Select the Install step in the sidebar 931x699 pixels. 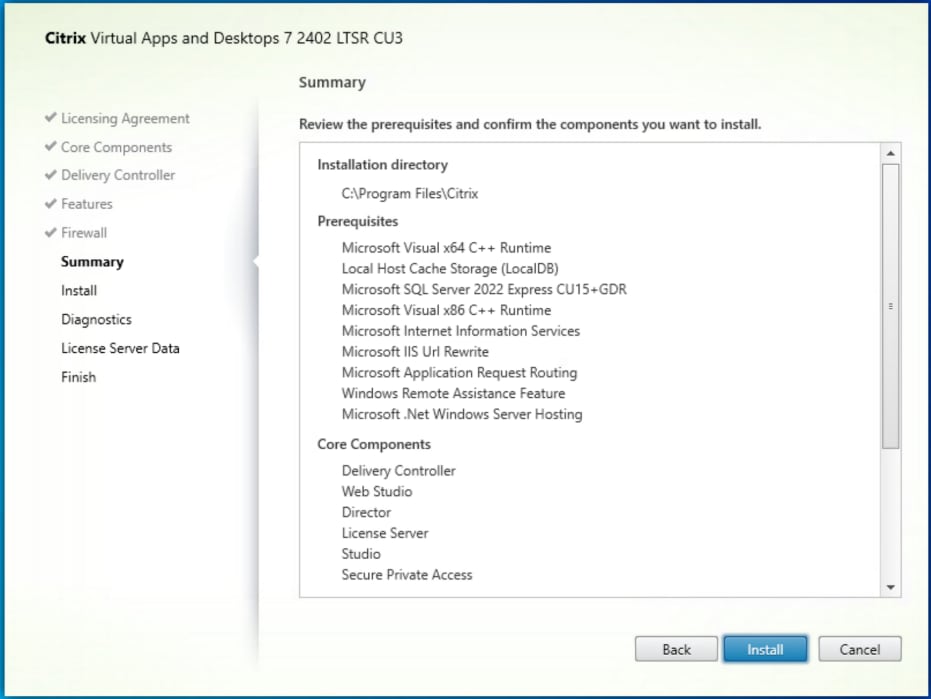79,290
